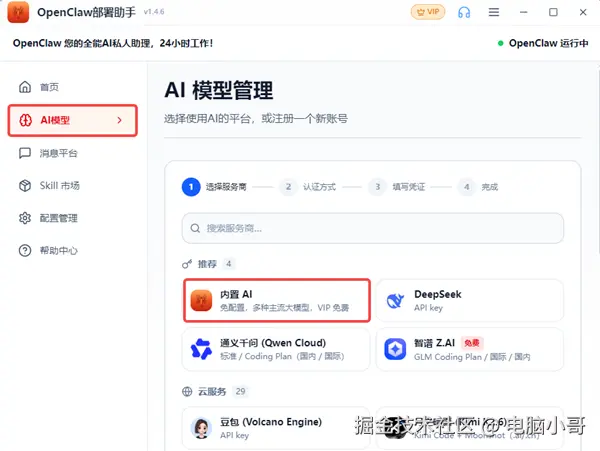Focus the 搜索服务商 search field

pyautogui.click(x=373, y=228)
